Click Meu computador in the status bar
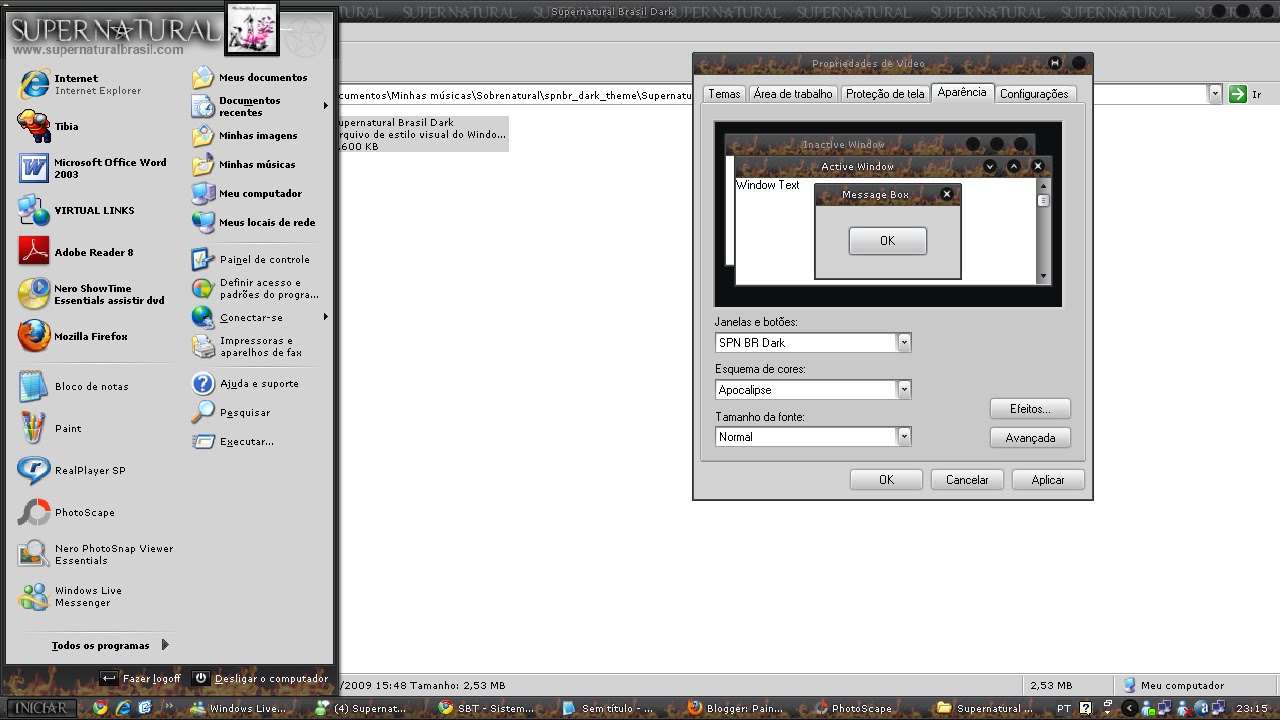The image size is (1280, 720). point(1174,685)
